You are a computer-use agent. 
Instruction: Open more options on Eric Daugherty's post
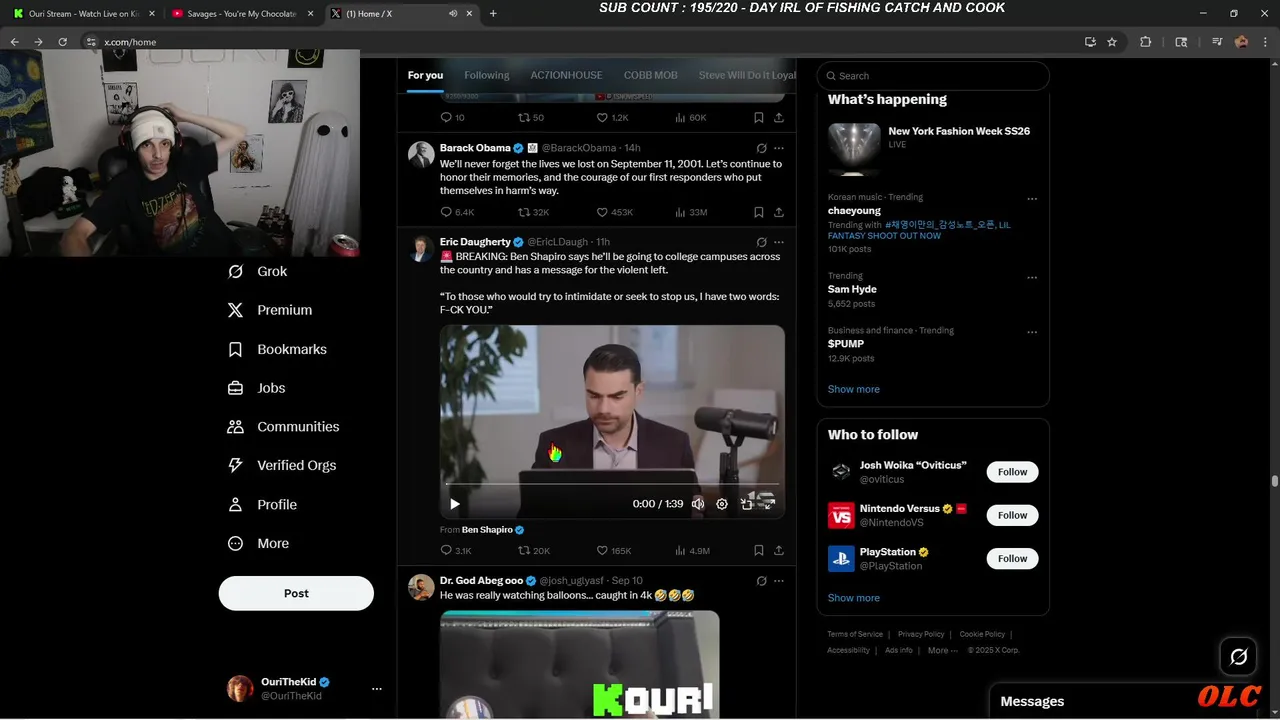click(x=779, y=242)
